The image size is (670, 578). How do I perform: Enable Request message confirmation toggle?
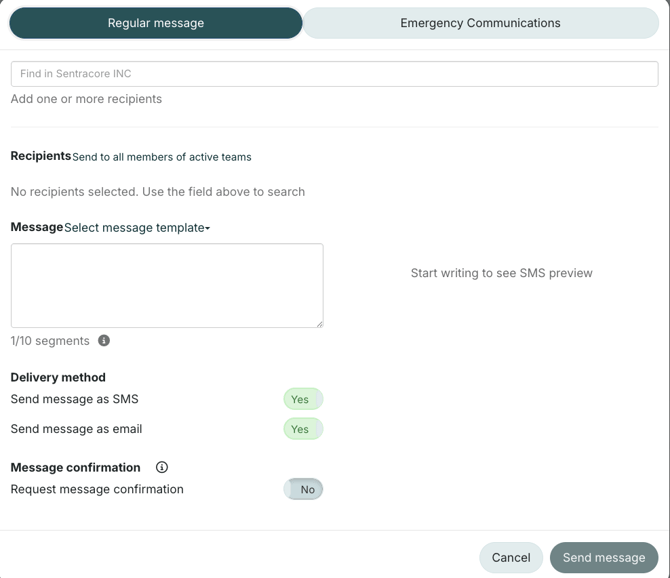(302, 489)
